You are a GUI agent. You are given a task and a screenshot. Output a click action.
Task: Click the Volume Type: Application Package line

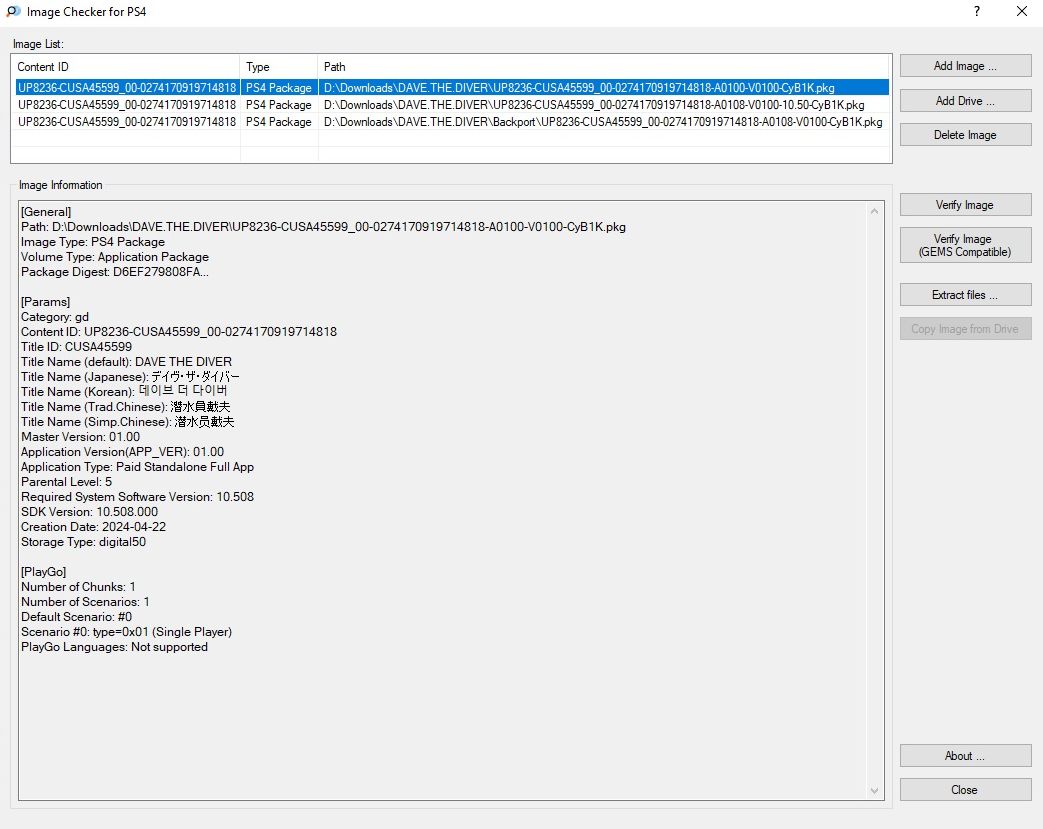[x=114, y=257]
